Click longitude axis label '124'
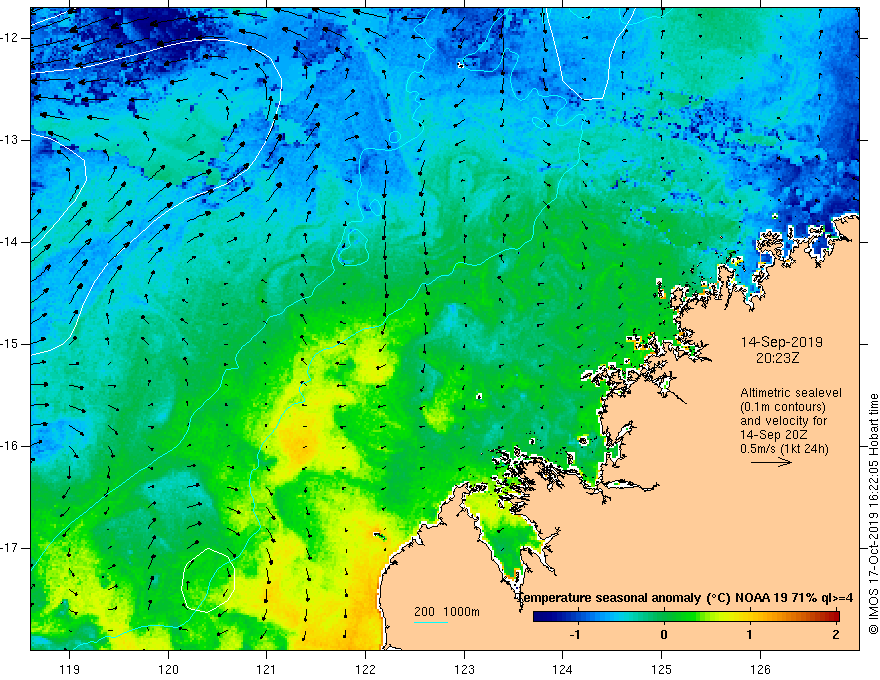Viewport: 880px width, 680px height. (x=563, y=669)
